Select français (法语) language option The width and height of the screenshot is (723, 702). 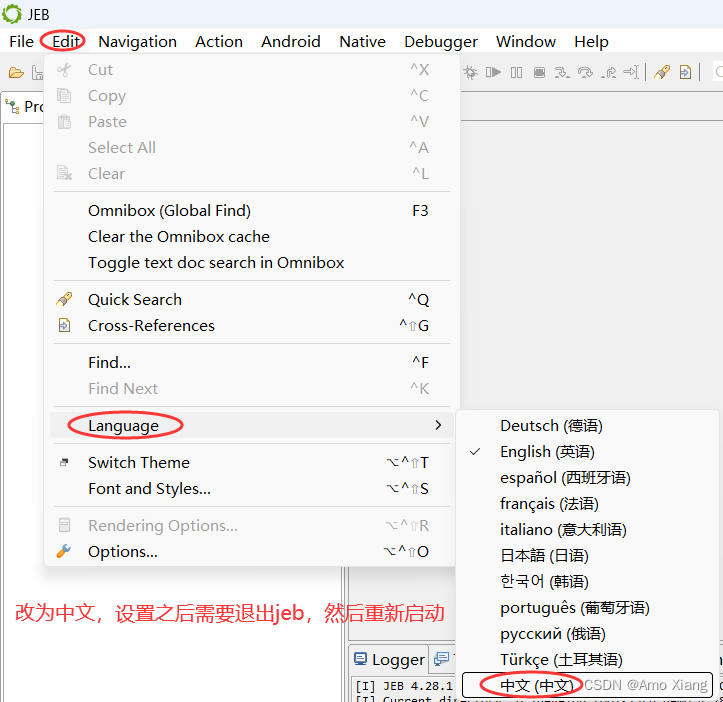click(x=587, y=504)
